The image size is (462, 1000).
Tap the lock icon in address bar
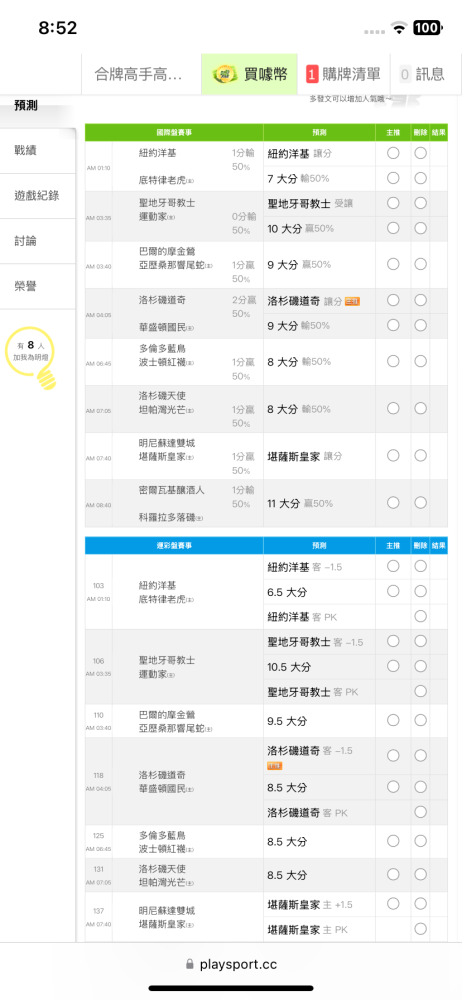click(189, 964)
